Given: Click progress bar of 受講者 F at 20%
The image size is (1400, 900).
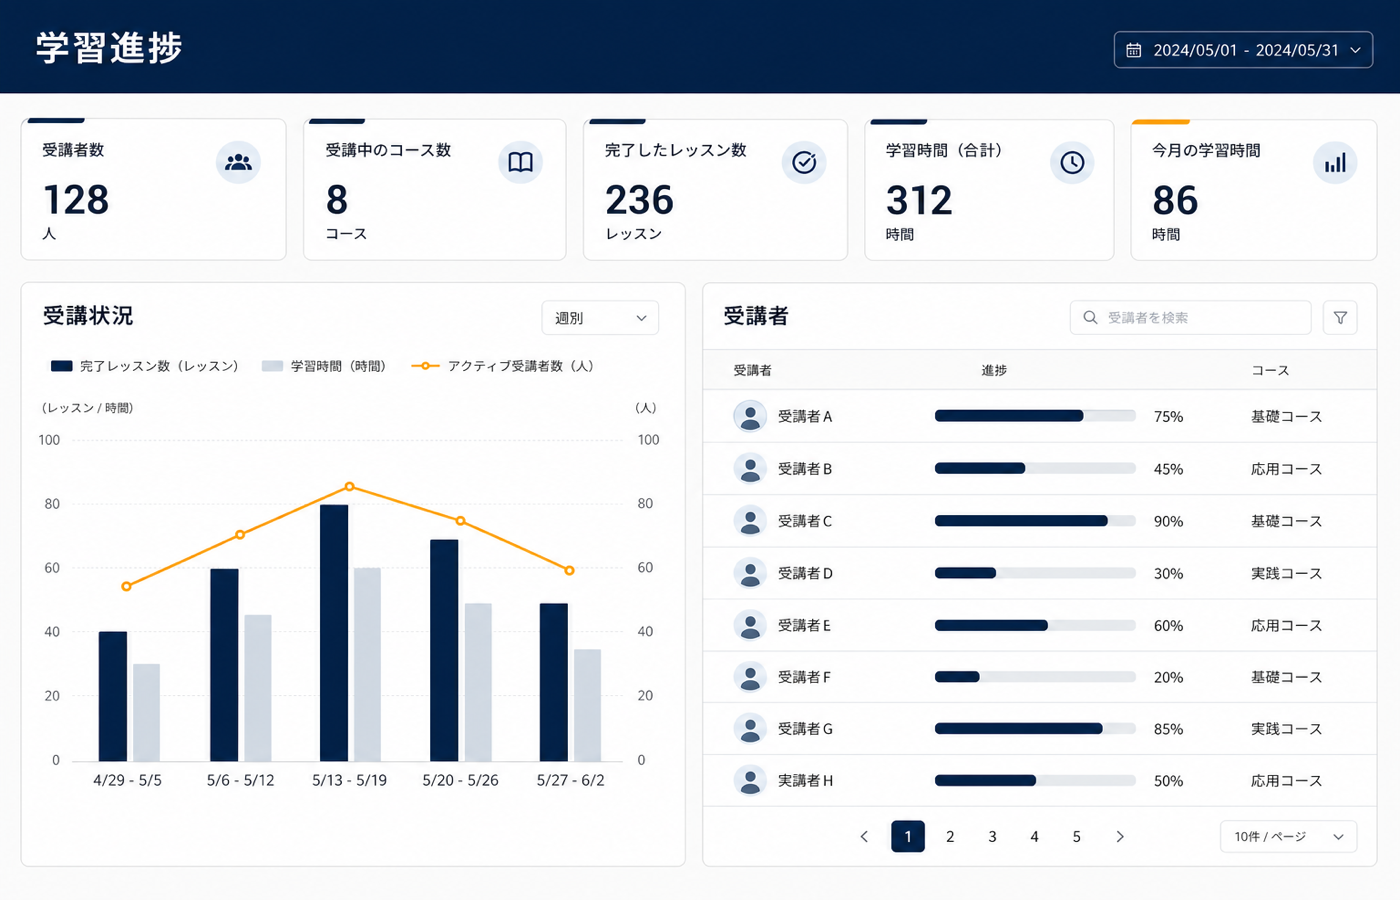Looking at the screenshot, I should [x=1035, y=677].
